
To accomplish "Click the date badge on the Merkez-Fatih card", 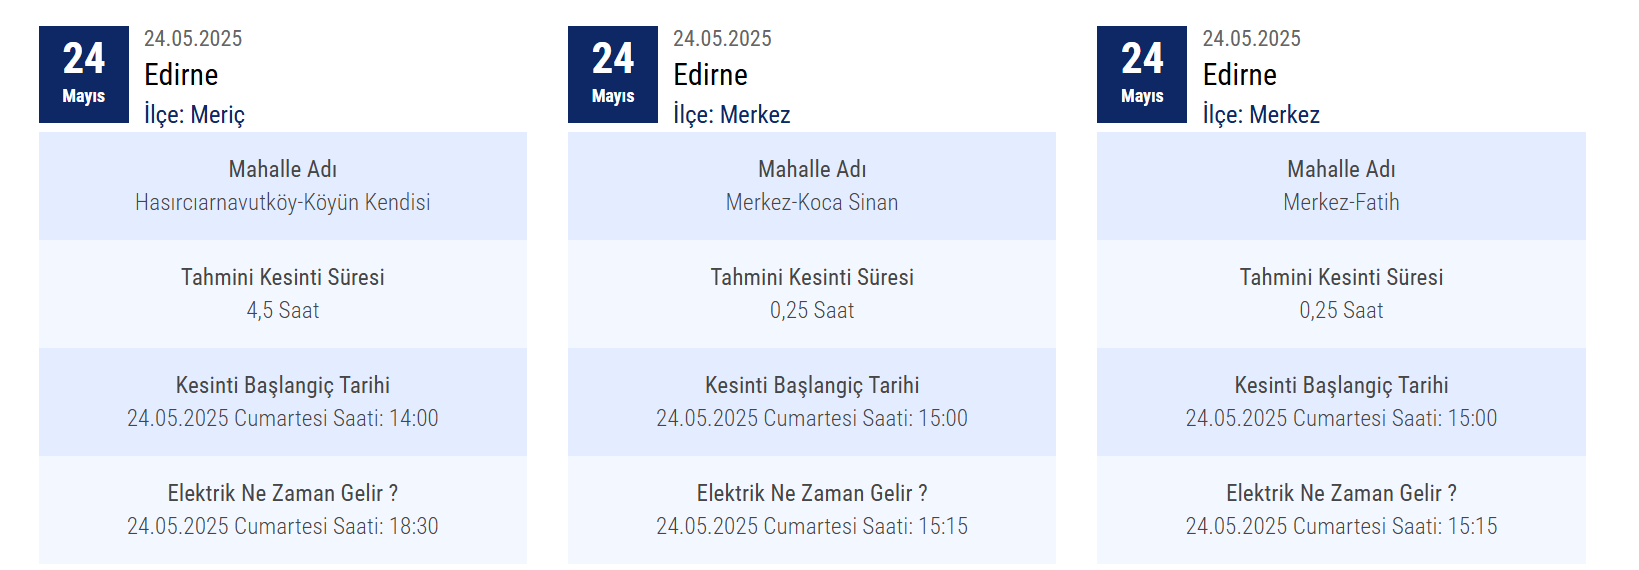I will [1142, 74].
